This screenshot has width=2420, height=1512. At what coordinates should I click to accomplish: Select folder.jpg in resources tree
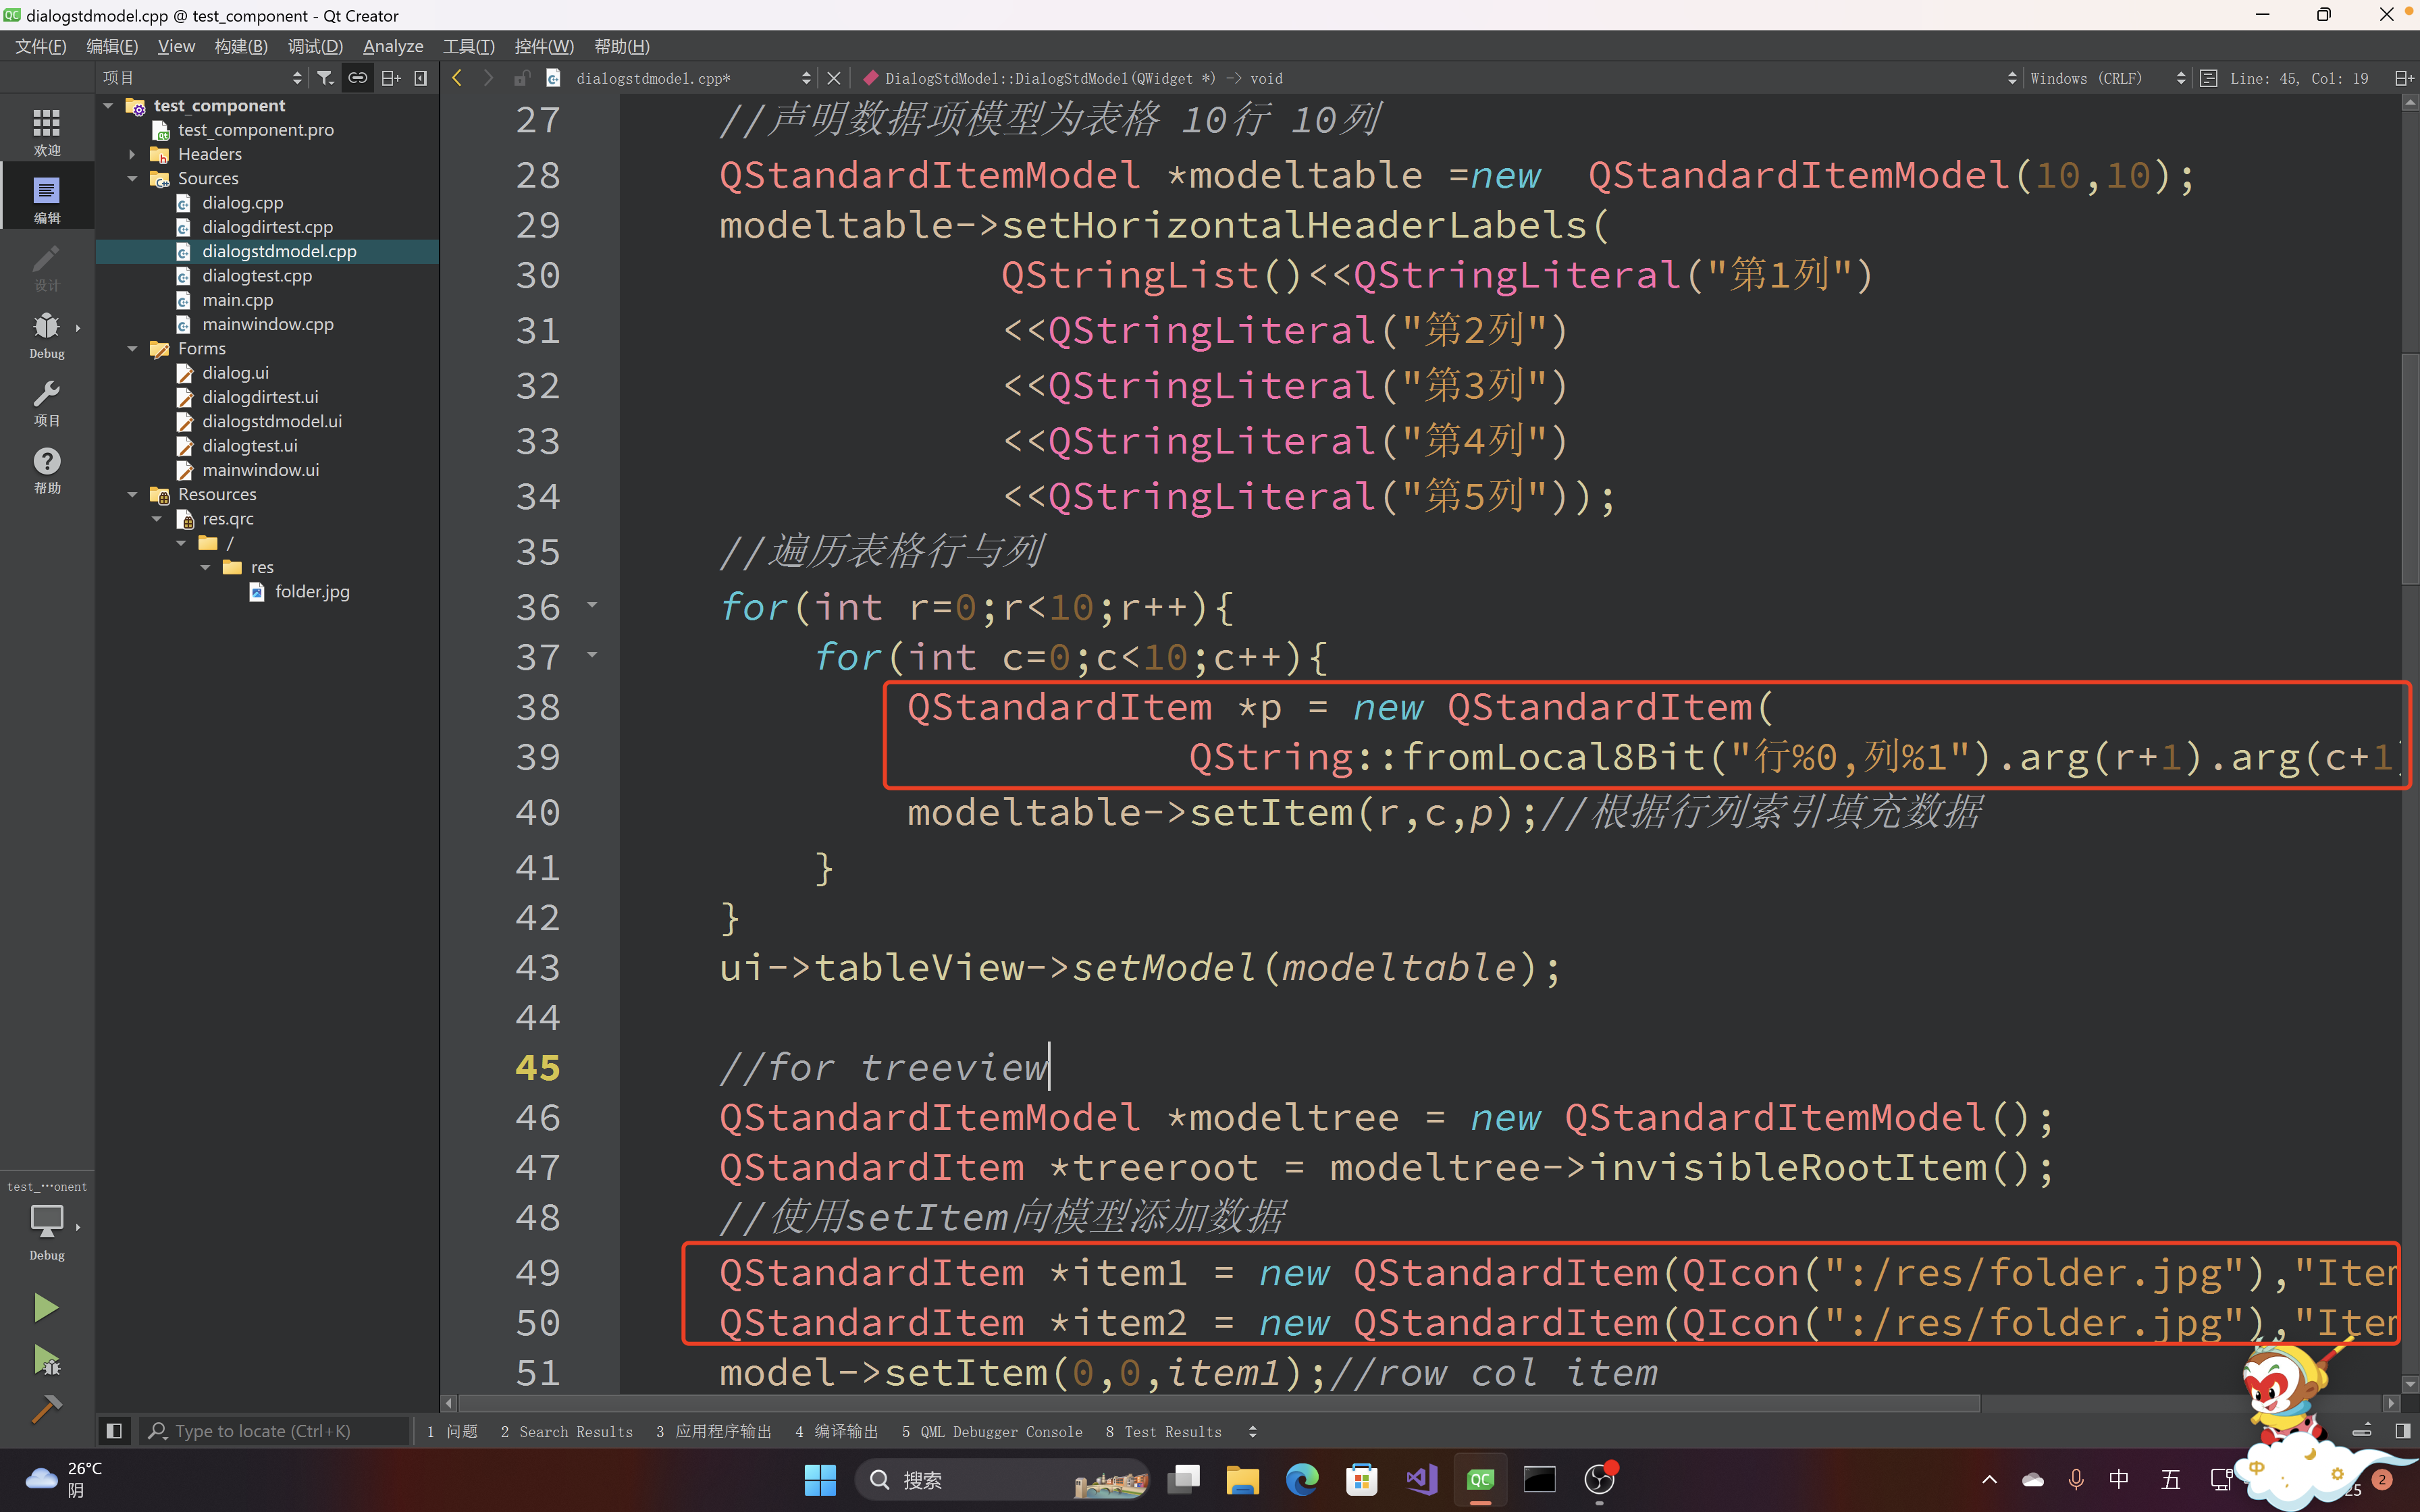[312, 591]
